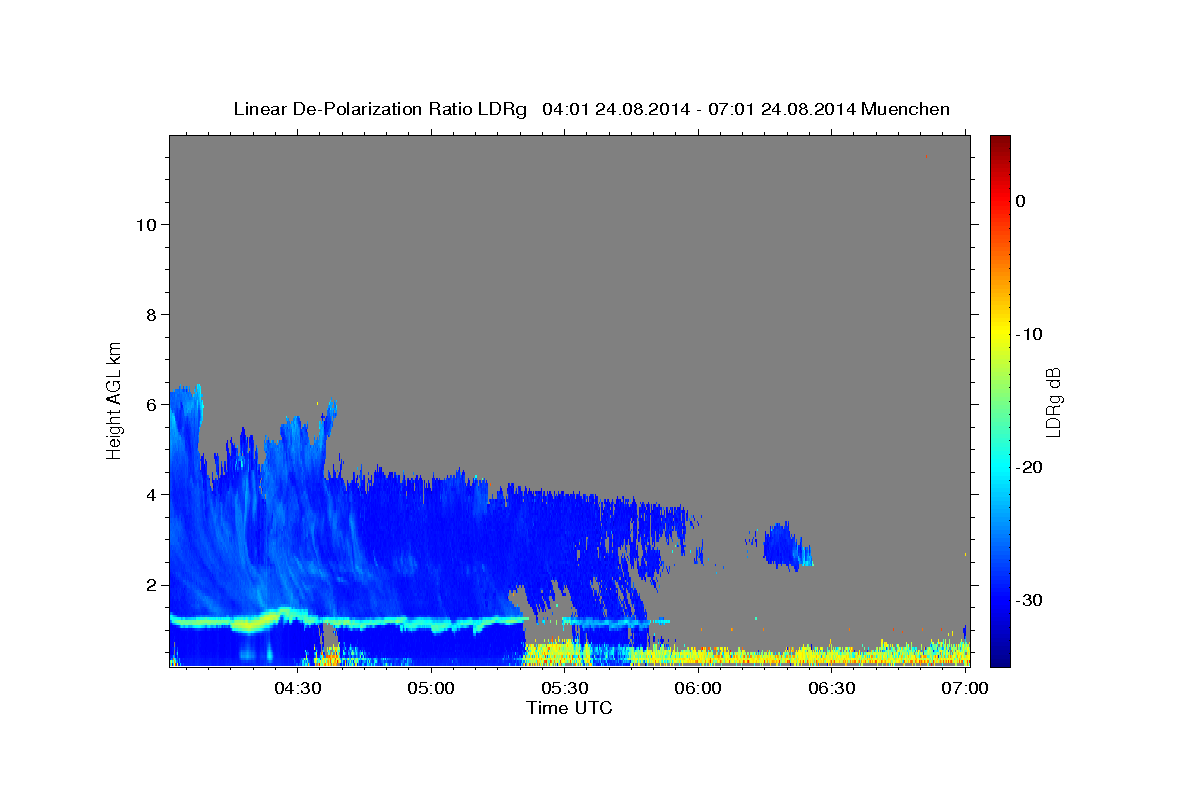
Task: Click the 05:30 time tick label
Action: click(565, 689)
